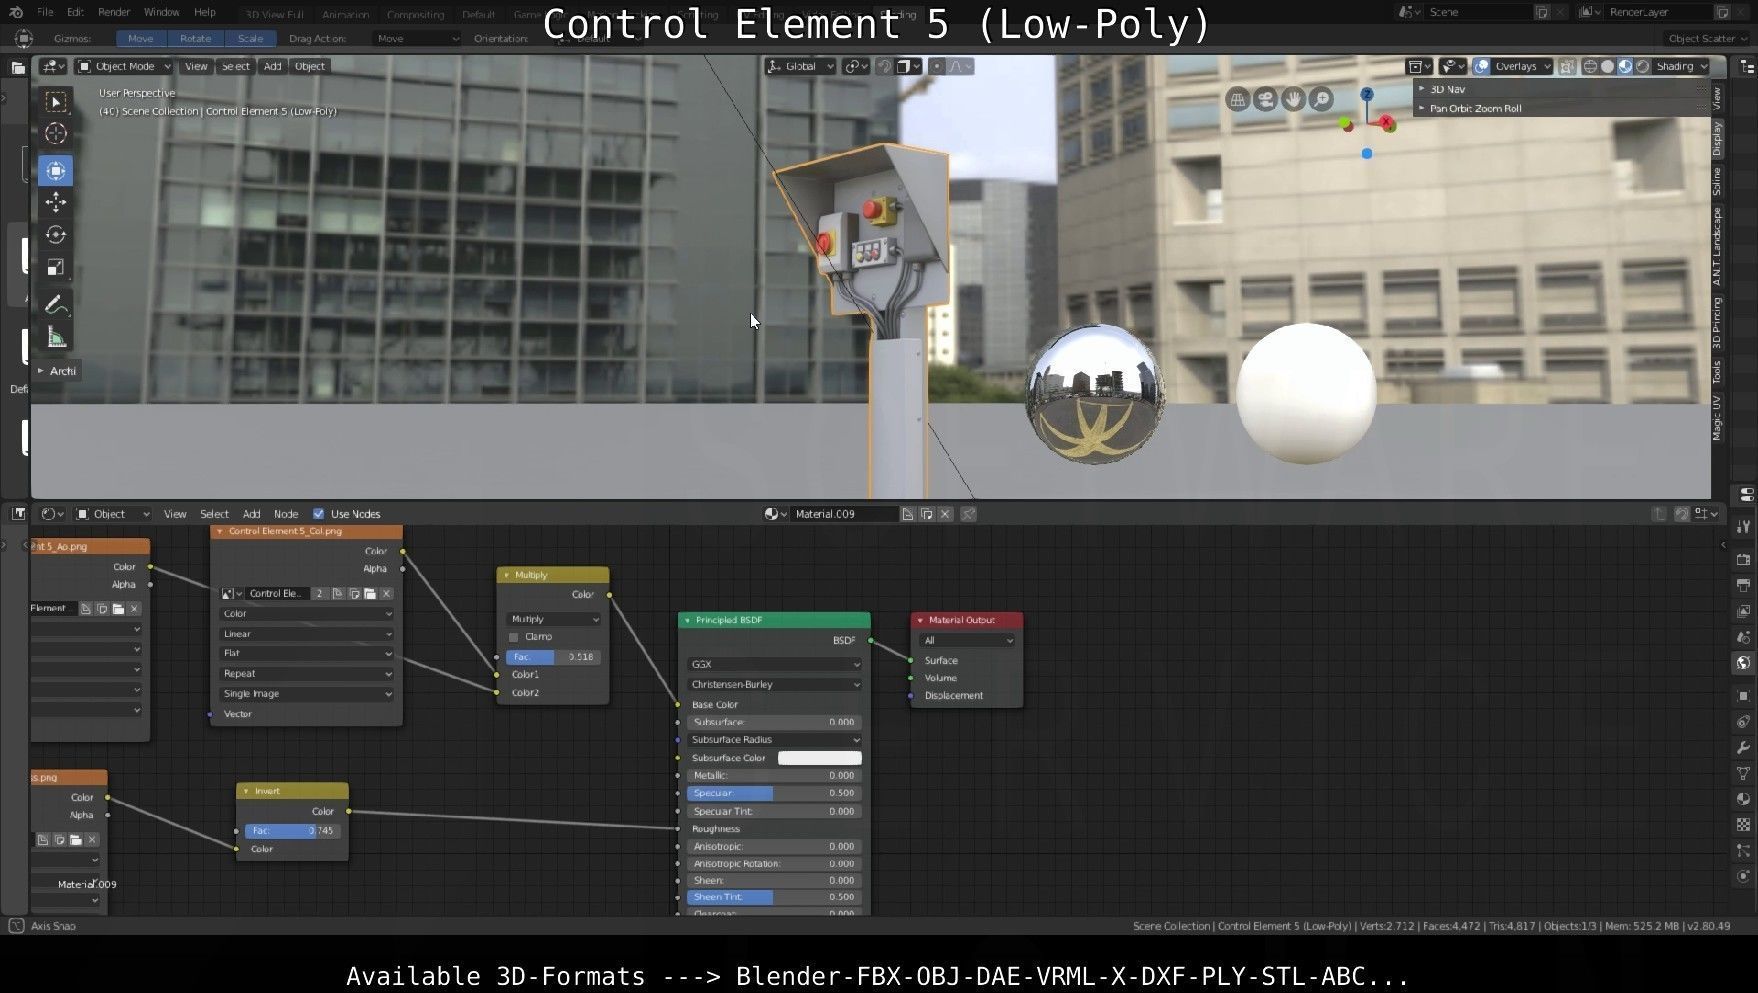The height and width of the screenshot is (993, 1758).
Task: Click the Scene name field
Action: pos(1478,12)
